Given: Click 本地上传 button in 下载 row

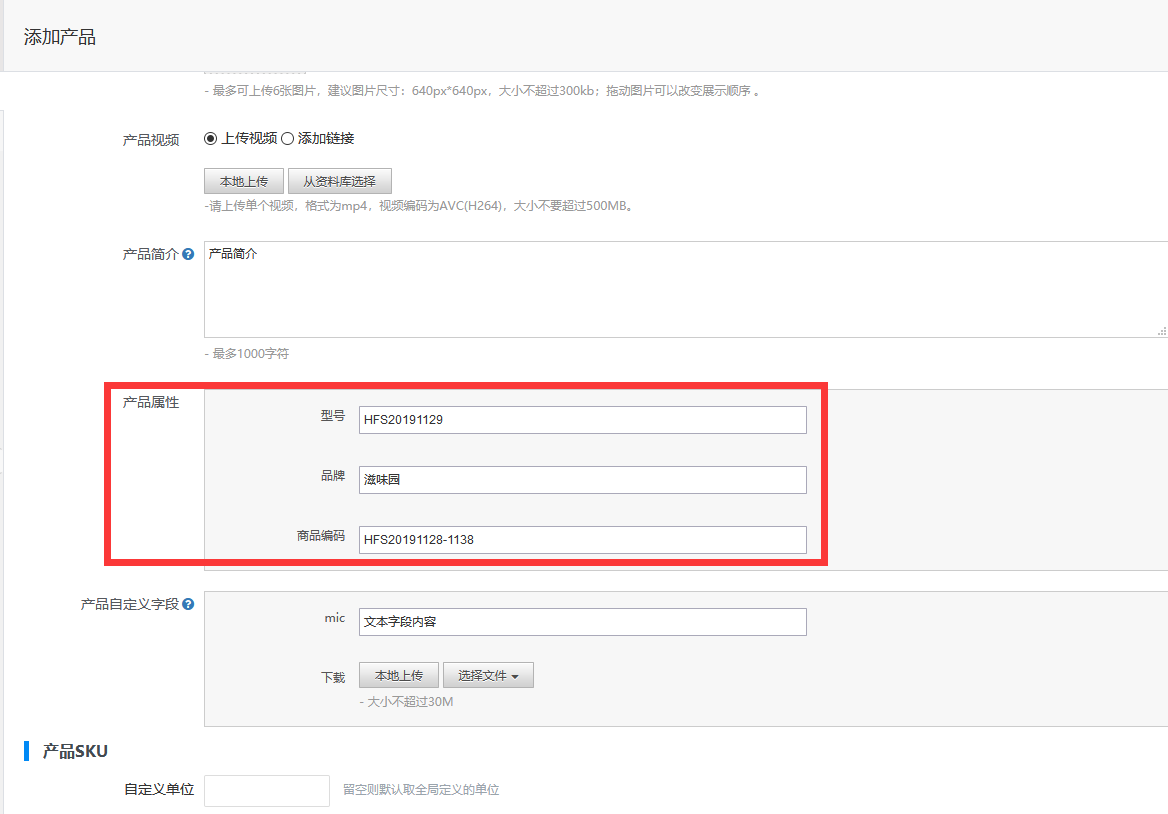Looking at the screenshot, I should (398, 675).
